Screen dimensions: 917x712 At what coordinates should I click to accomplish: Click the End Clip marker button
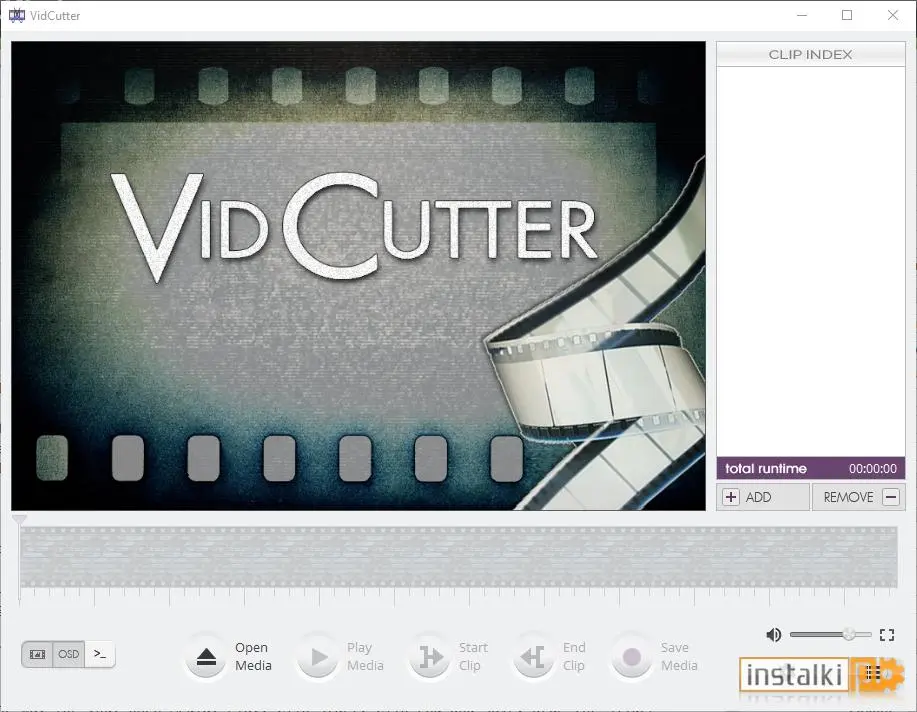(533, 657)
